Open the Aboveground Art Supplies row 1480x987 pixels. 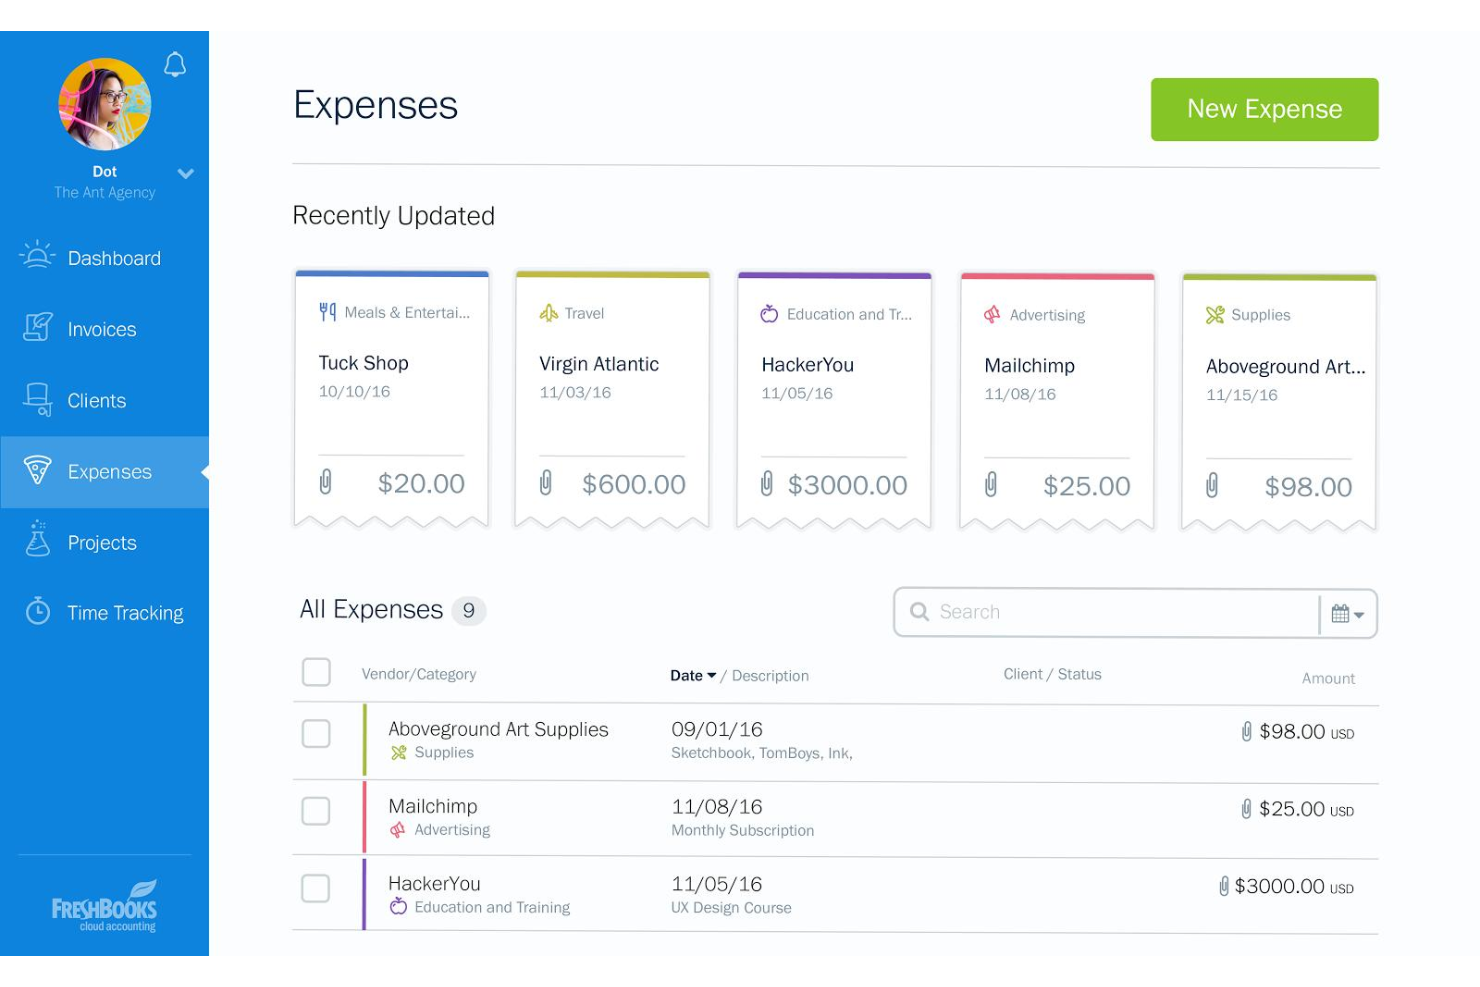835,742
